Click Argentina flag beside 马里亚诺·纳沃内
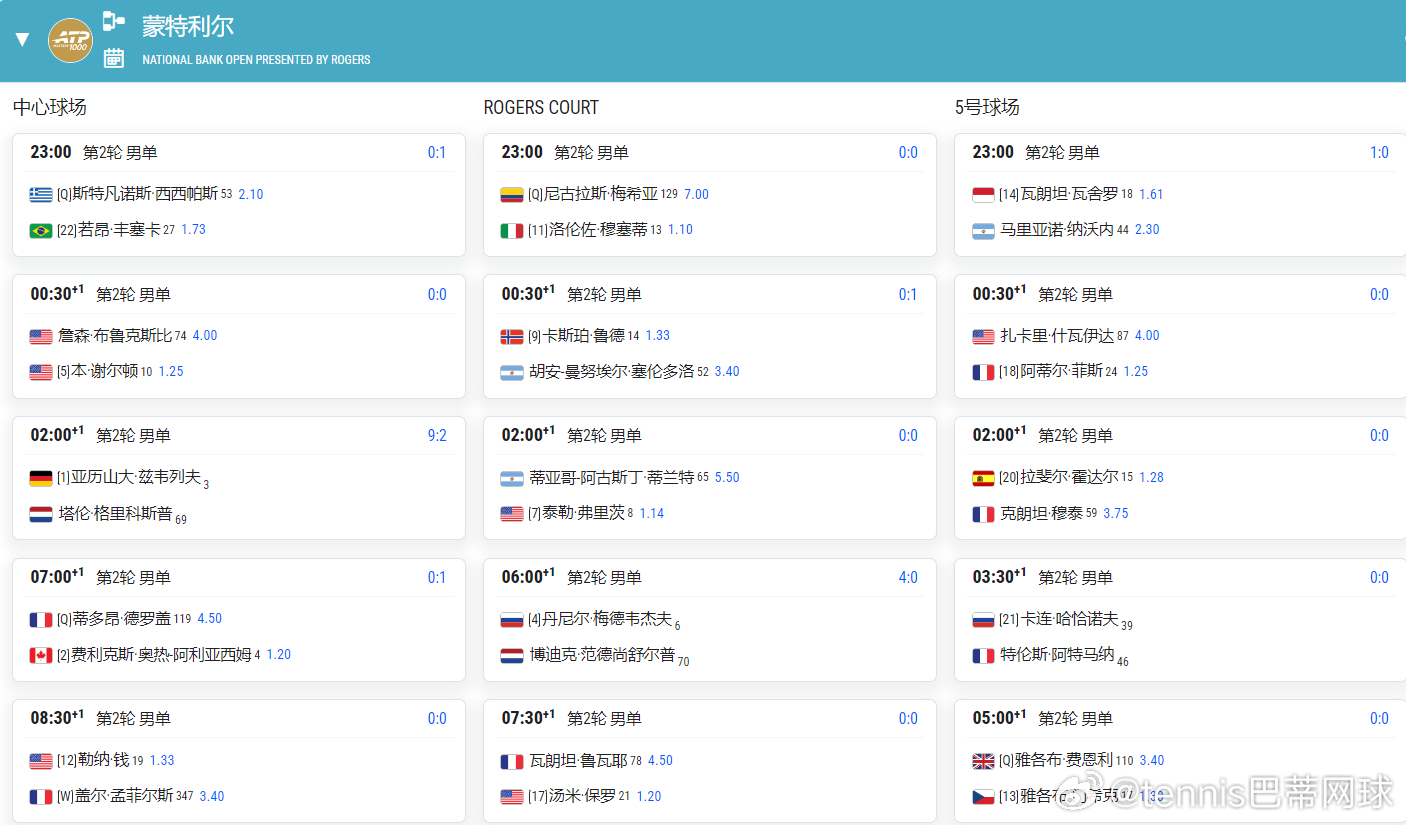 click(983, 231)
